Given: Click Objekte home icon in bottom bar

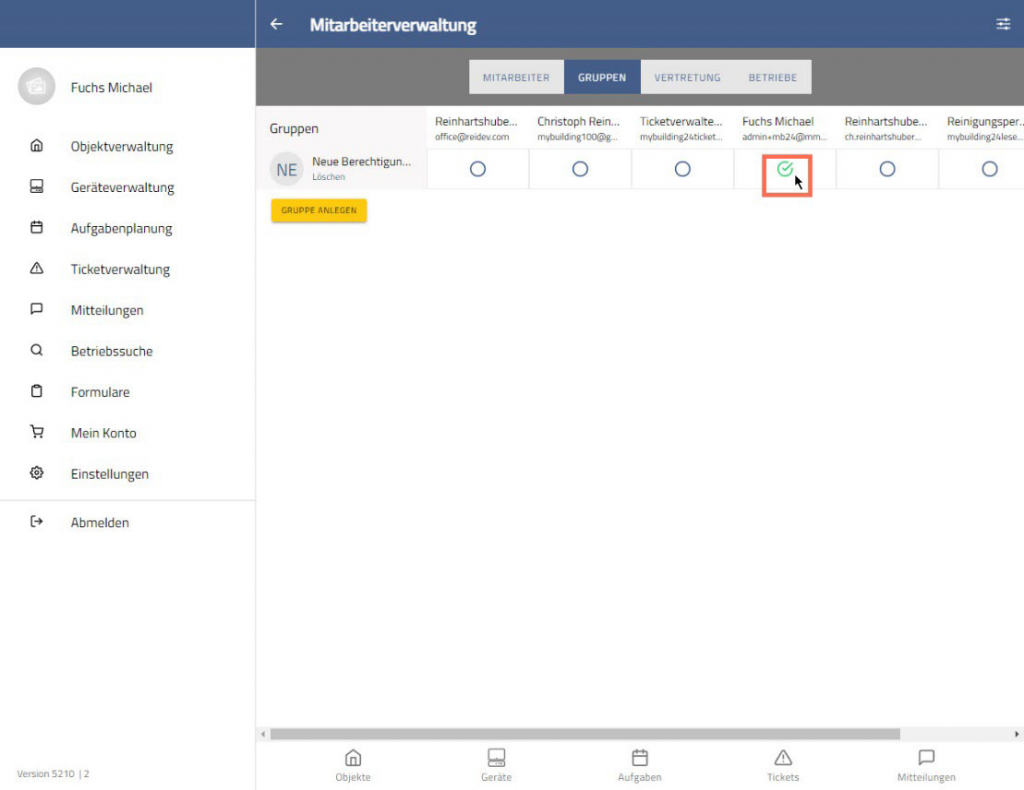Looking at the screenshot, I should (353, 765).
